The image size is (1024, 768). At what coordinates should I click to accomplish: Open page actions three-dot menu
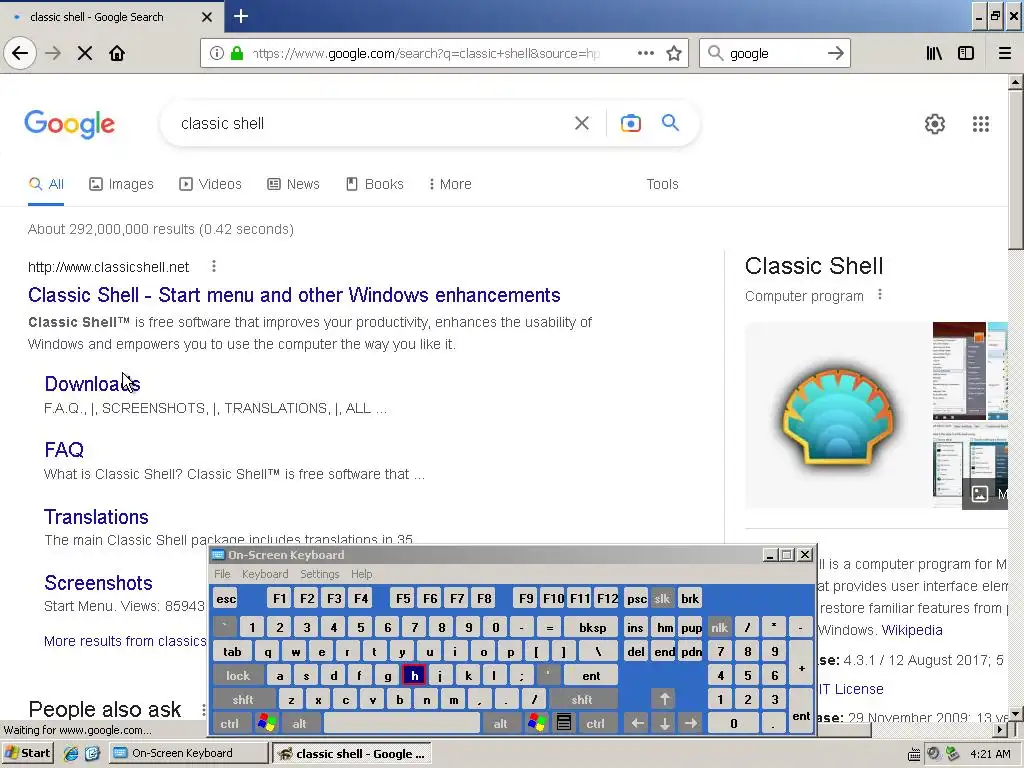point(646,53)
